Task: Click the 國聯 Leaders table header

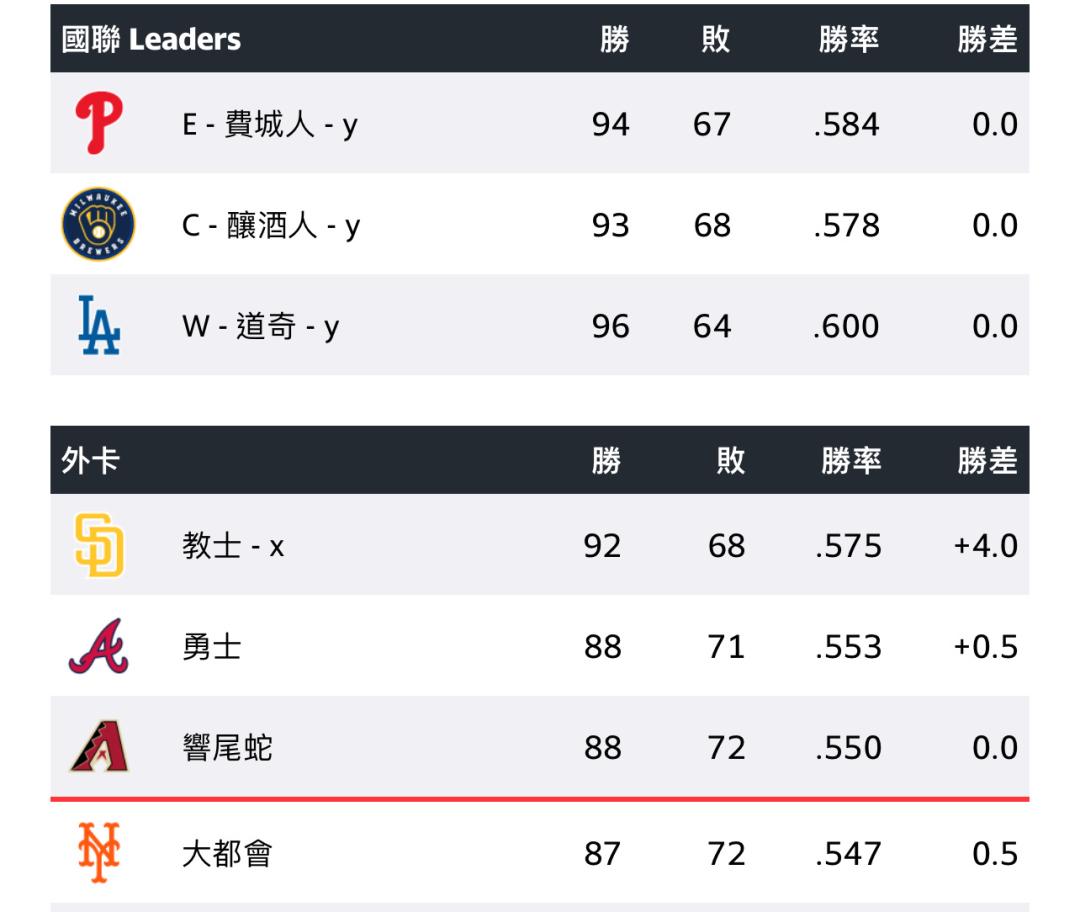Action: coord(151,39)
